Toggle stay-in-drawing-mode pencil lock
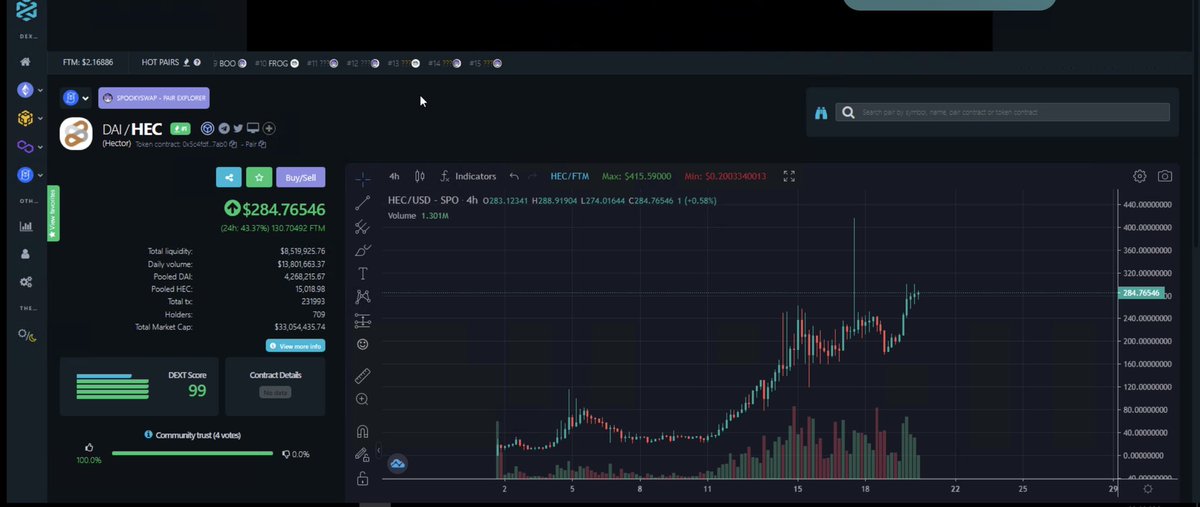 click(363, 455)
